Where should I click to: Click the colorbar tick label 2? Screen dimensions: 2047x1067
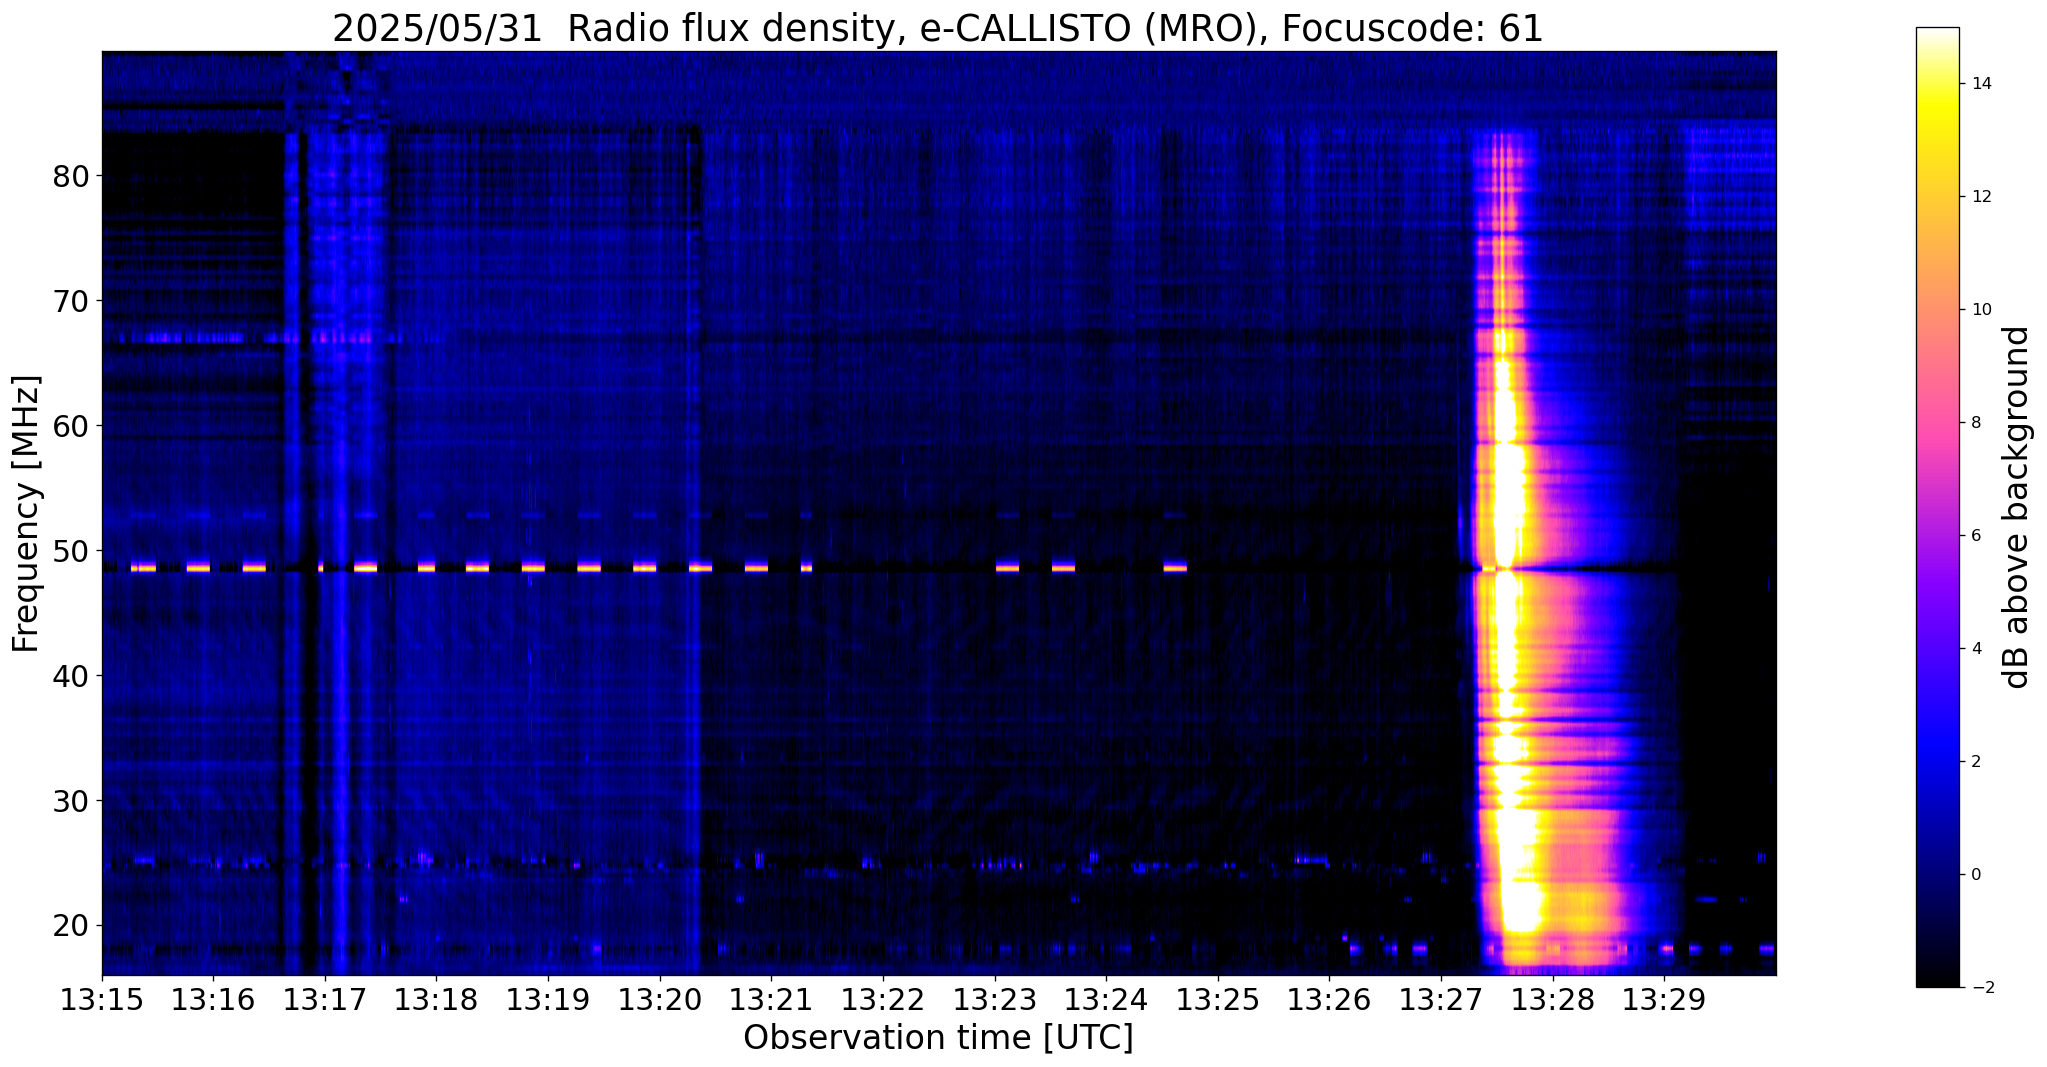tap(1975, 762)
